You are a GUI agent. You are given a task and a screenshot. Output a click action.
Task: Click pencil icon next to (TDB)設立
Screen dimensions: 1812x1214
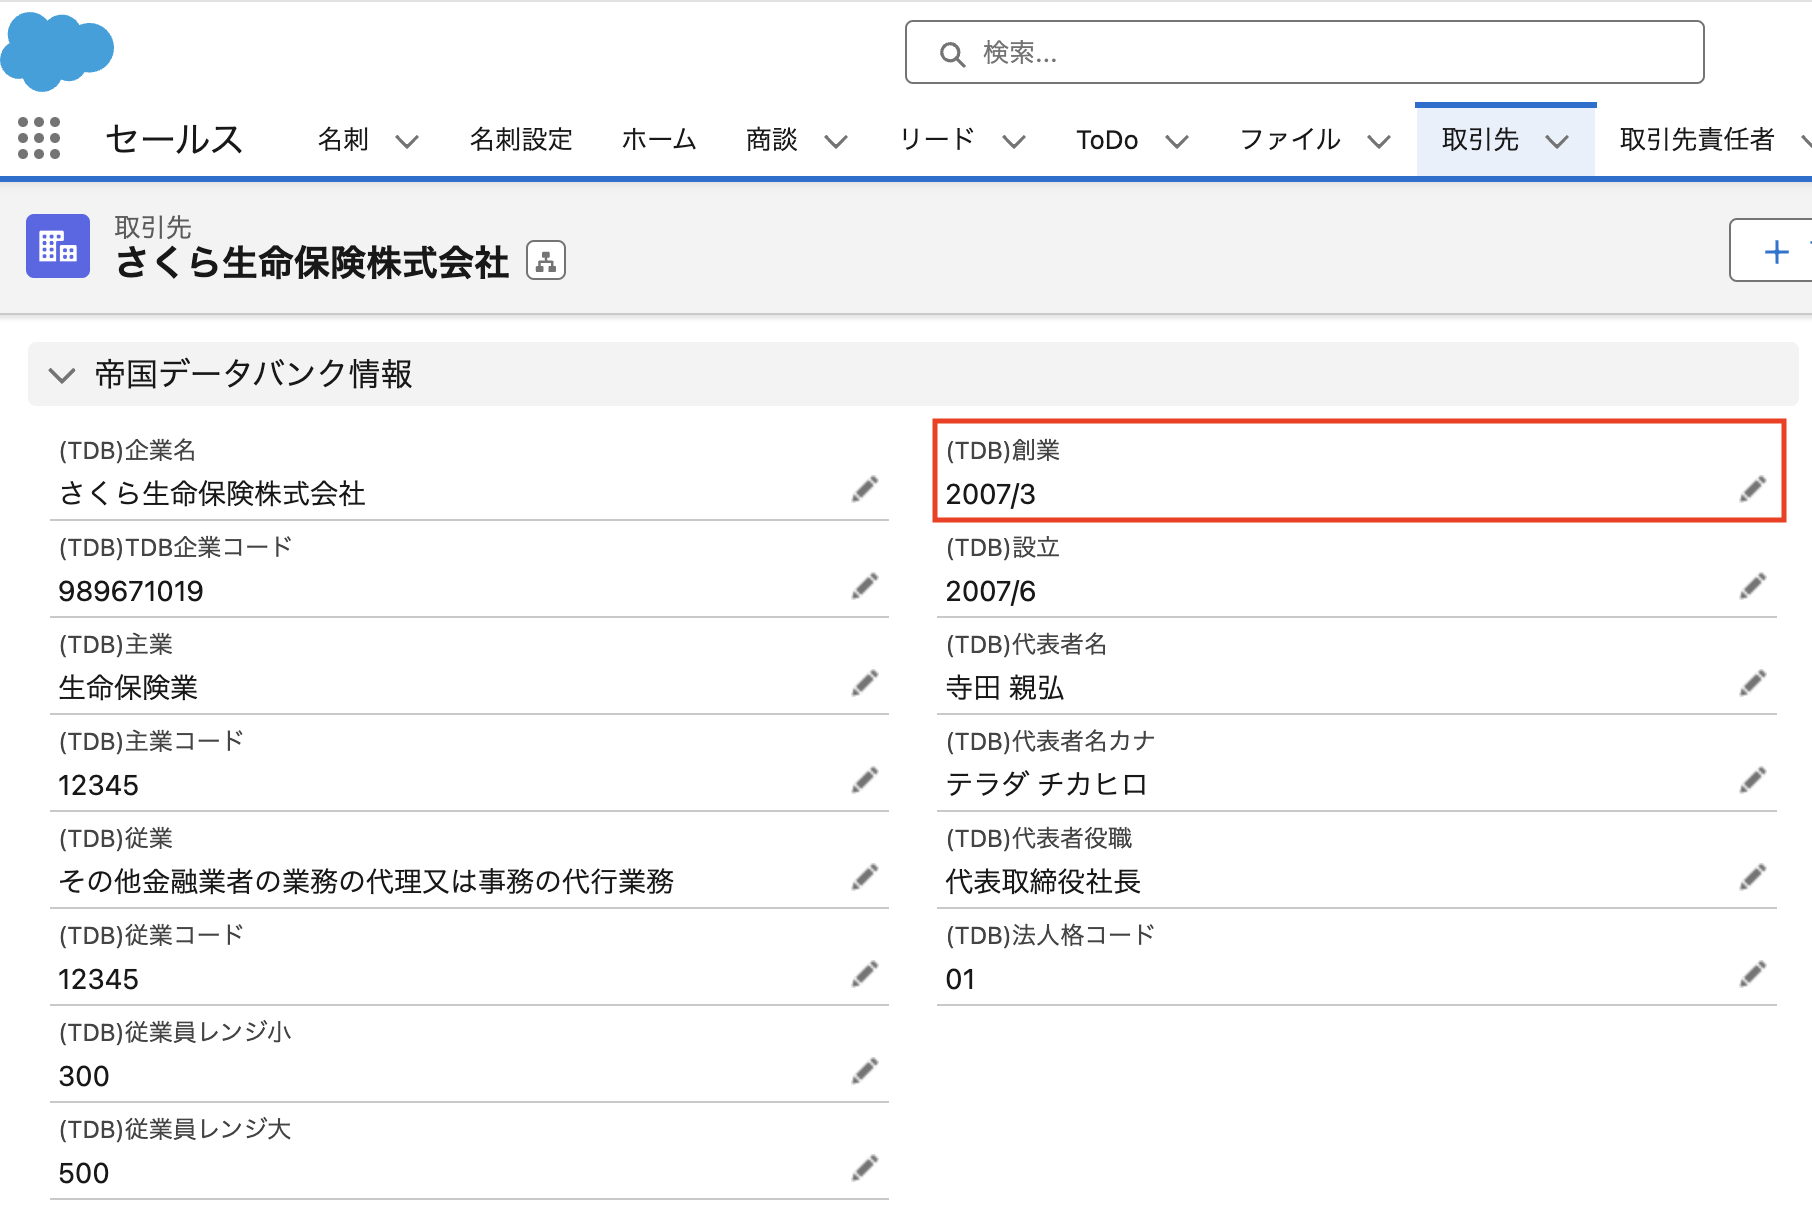pos(1752,586)
